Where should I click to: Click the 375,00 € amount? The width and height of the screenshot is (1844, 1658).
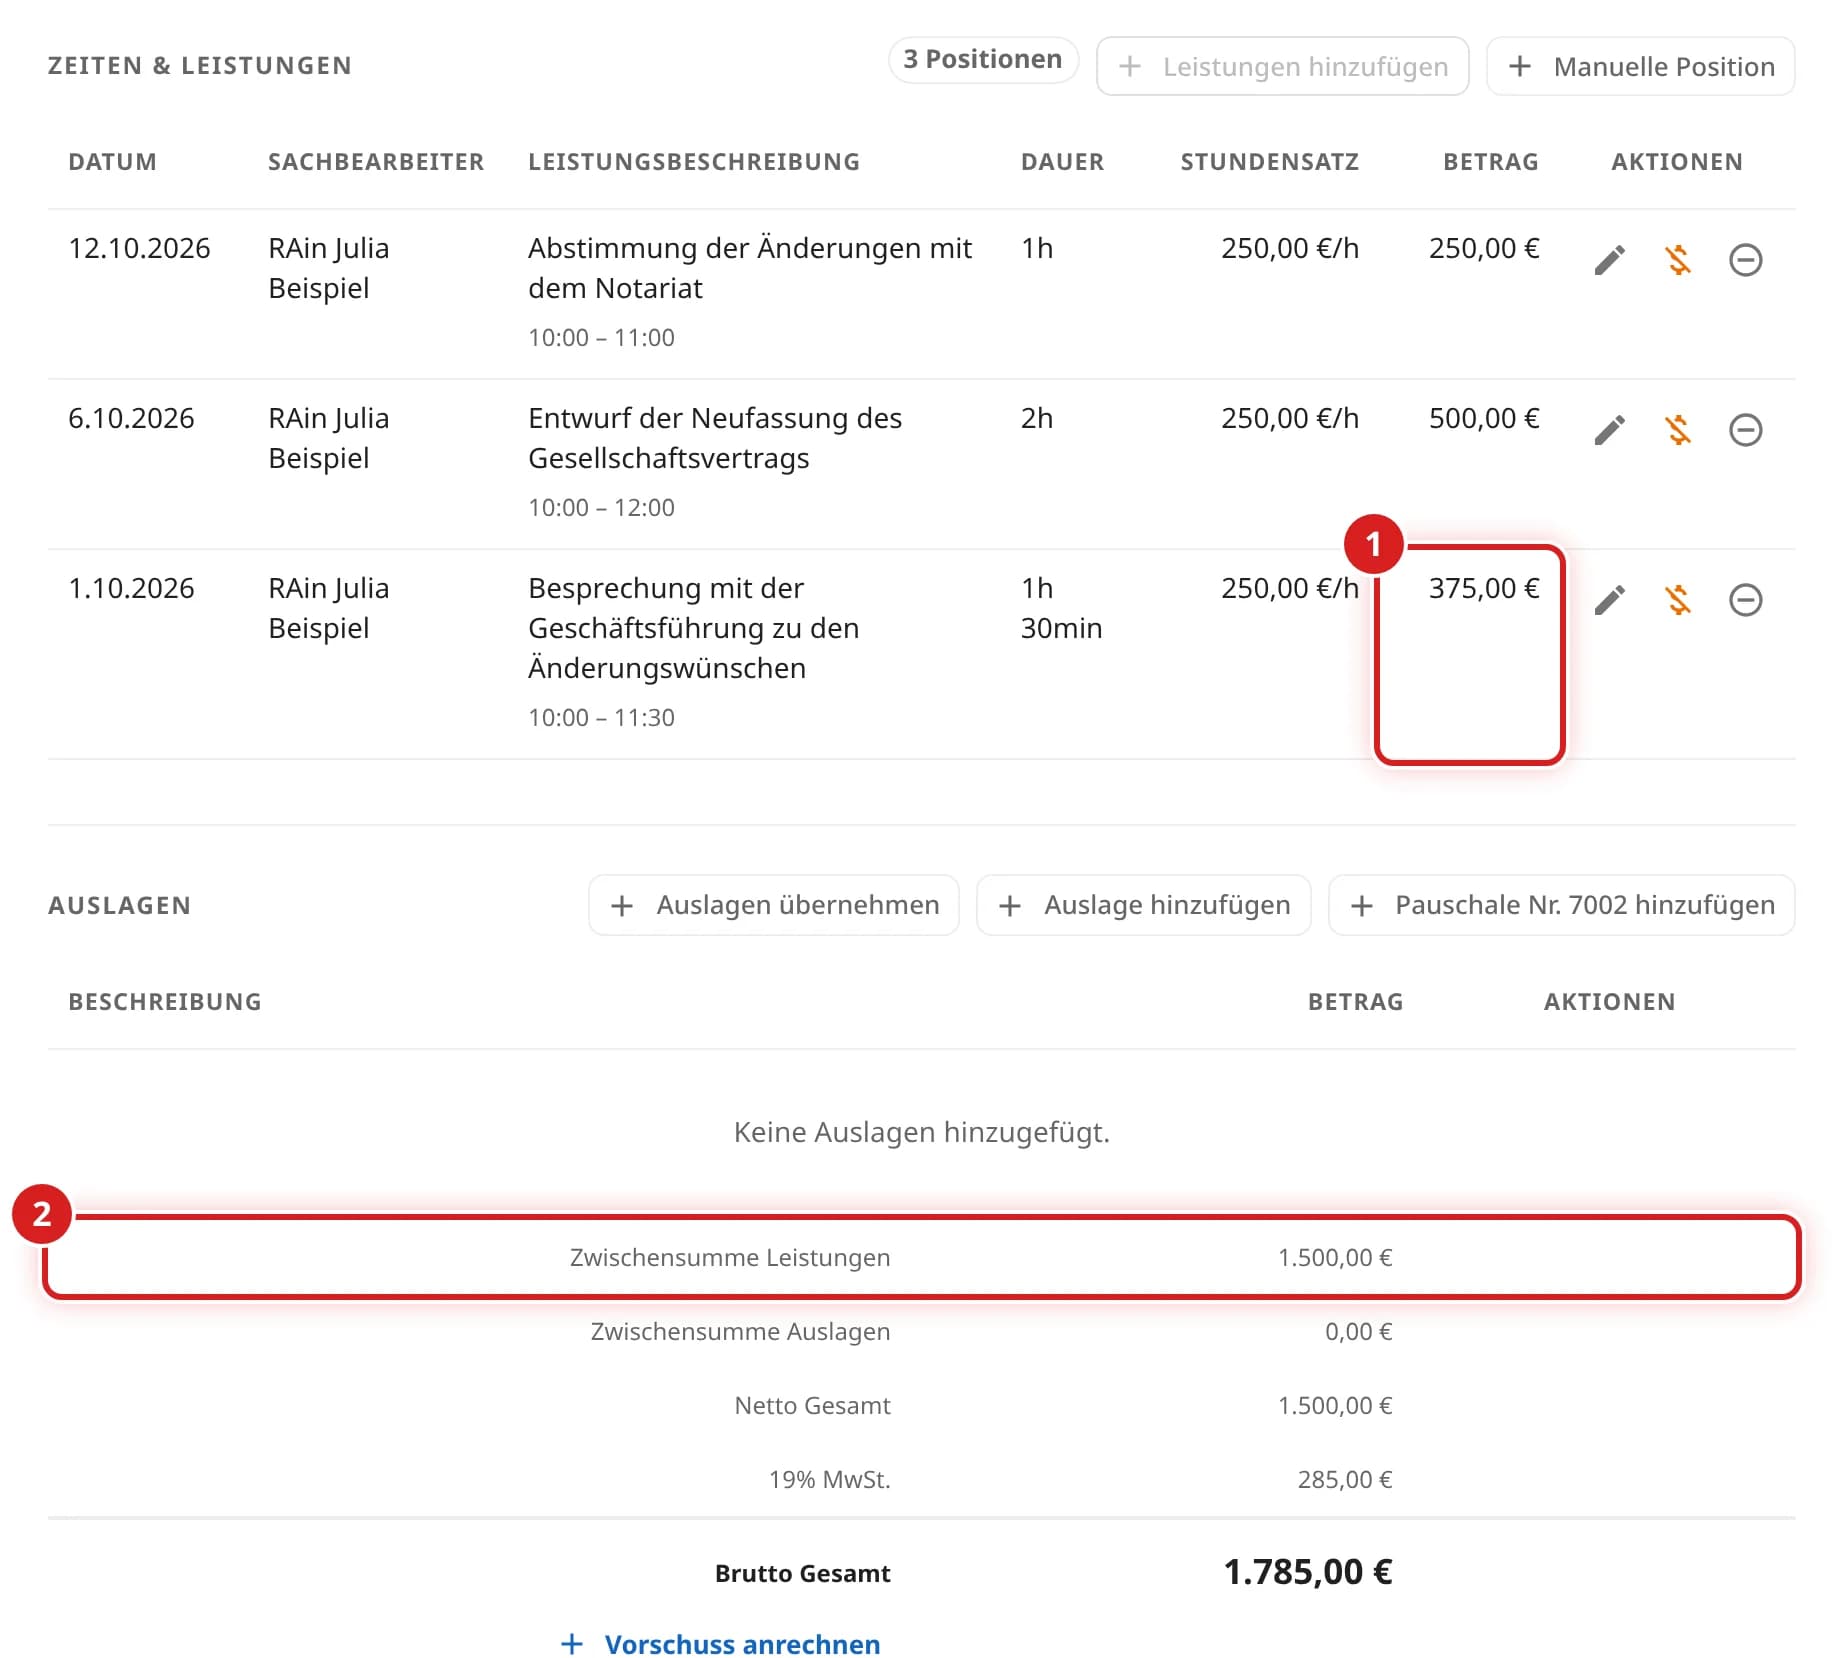(1484, 588)
